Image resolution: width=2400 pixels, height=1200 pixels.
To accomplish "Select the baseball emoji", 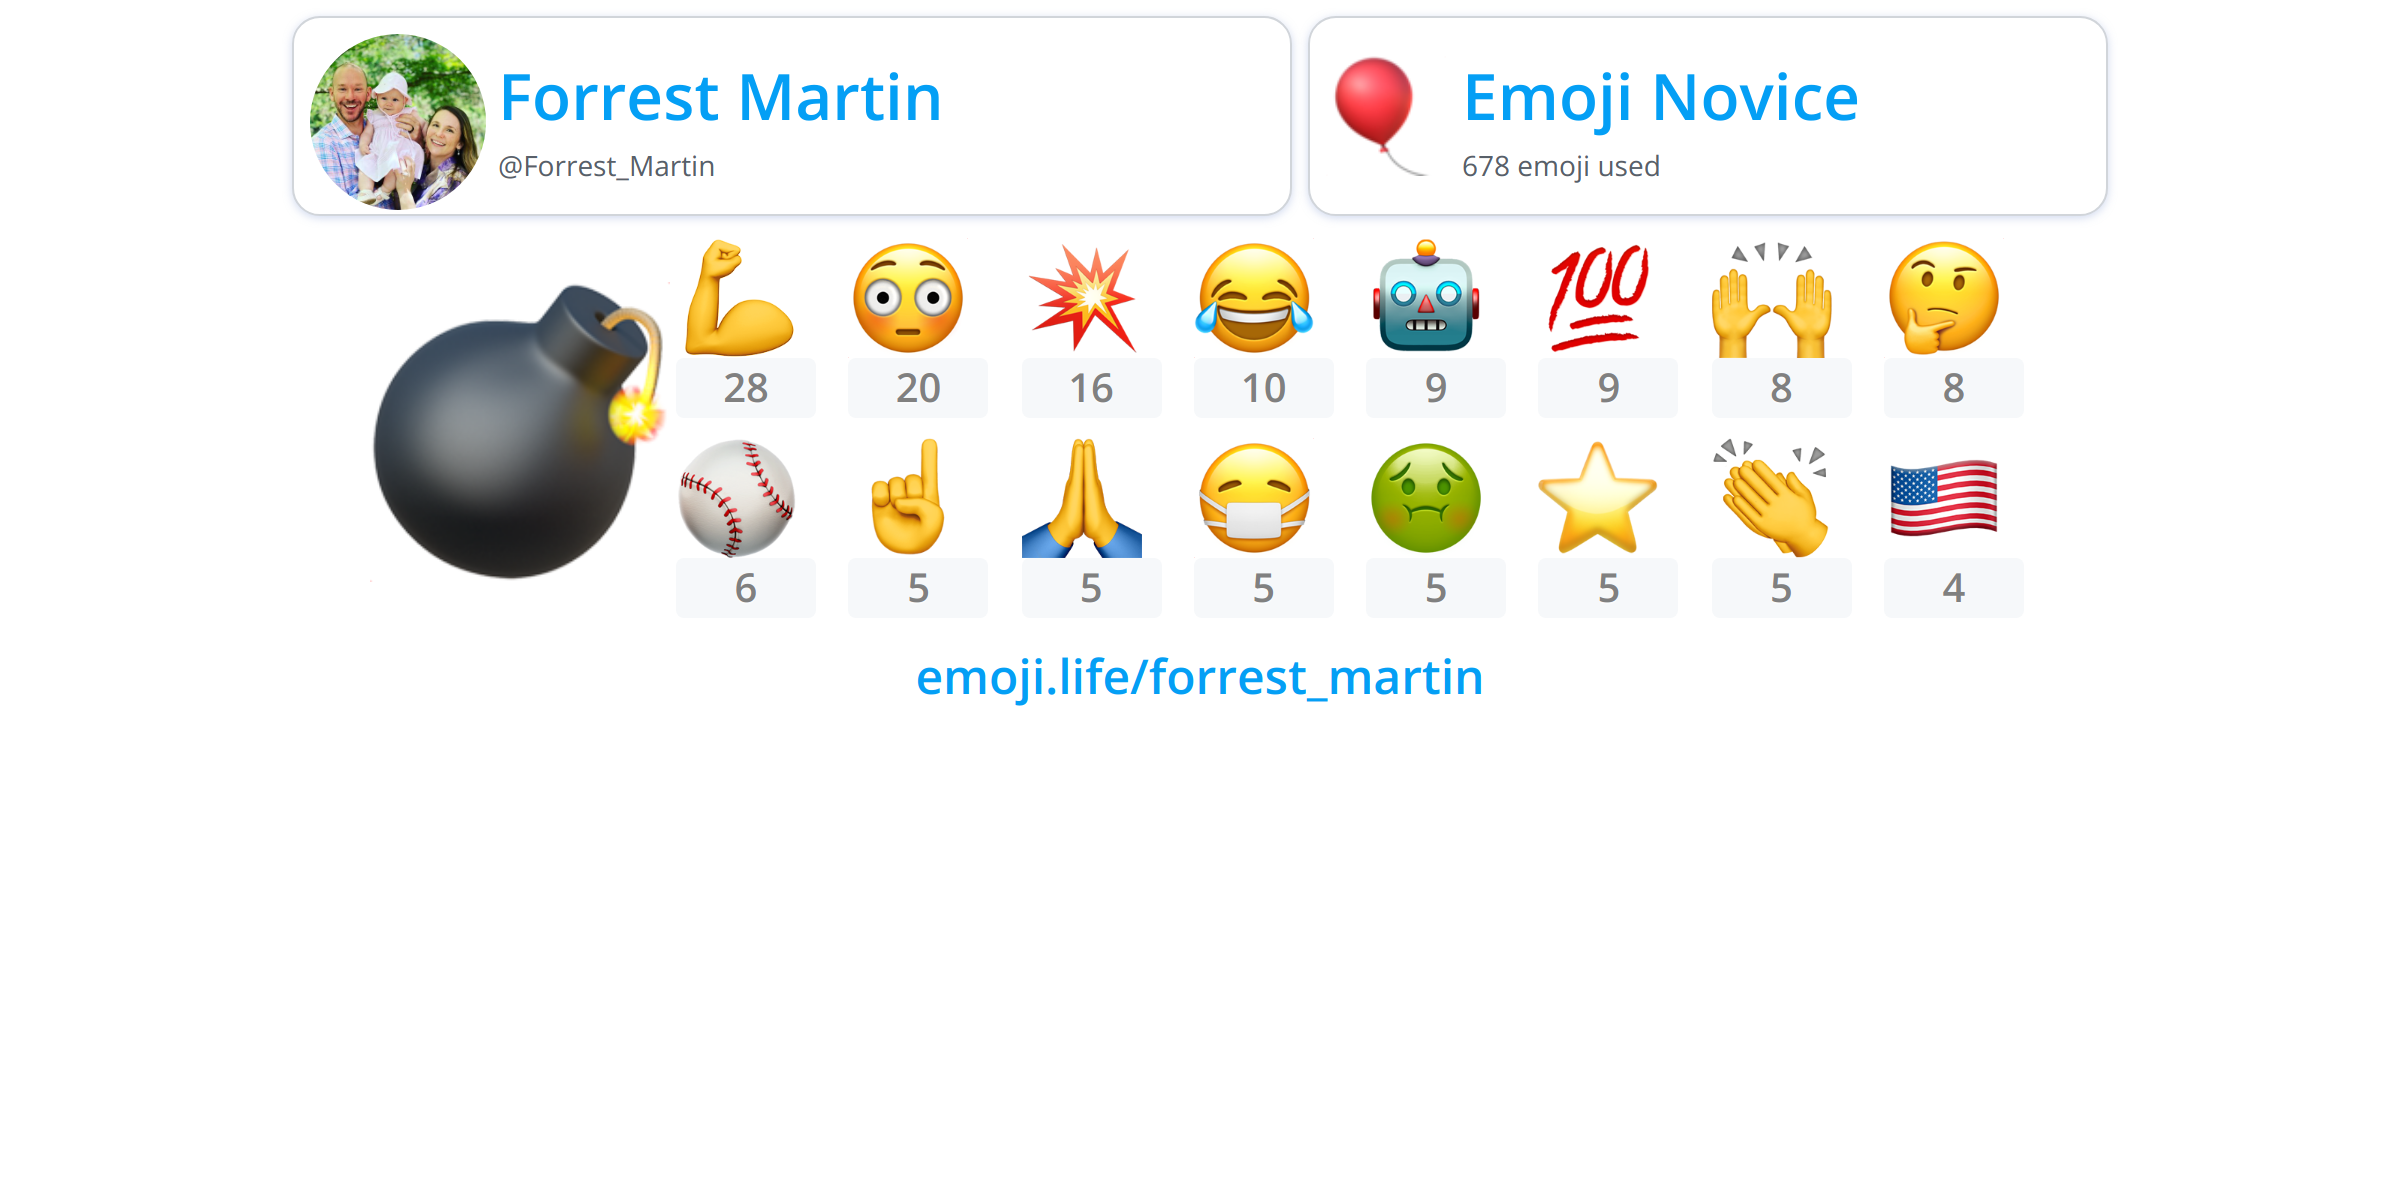I will click(737, 498).
